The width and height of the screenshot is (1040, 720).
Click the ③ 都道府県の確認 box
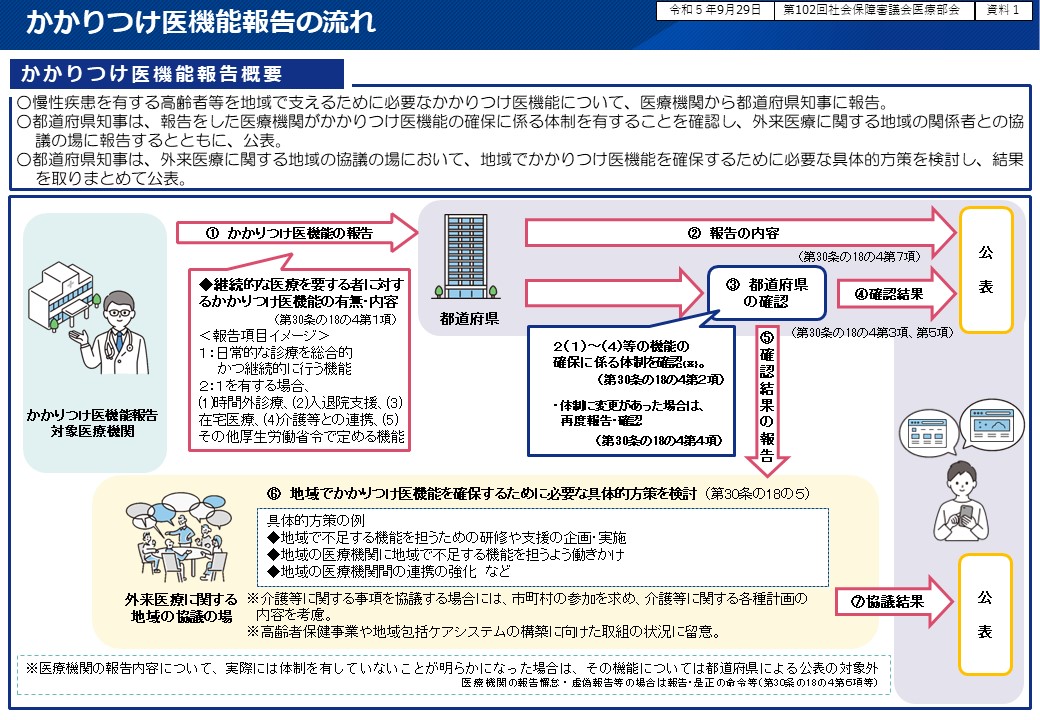pyautogui.click(x=767, y=292)
